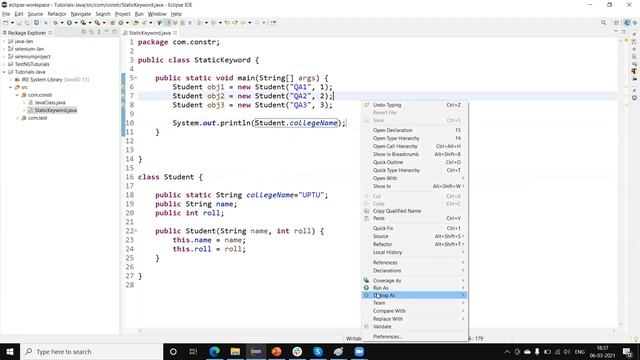The width and height of the screenshot is (640, 360).
Task: Open Zoom from the taskbar
Action: [x=359, y=351]
